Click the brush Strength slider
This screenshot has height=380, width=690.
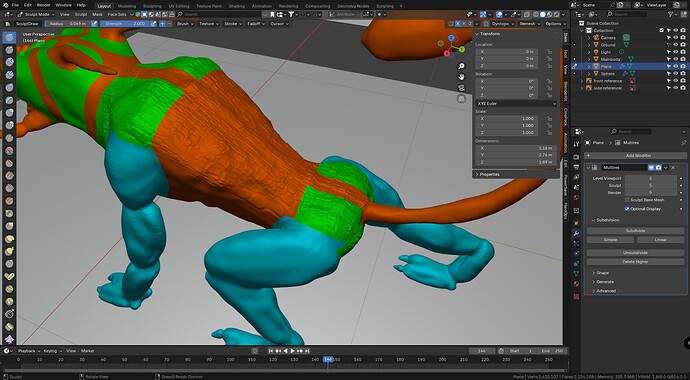coord(125,24)
